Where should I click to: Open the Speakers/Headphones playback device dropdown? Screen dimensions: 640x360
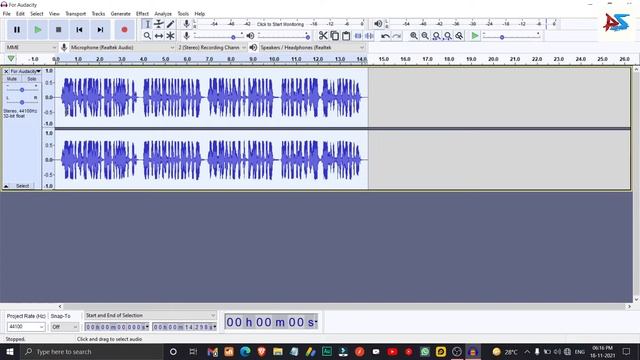(x=312, y=48)
